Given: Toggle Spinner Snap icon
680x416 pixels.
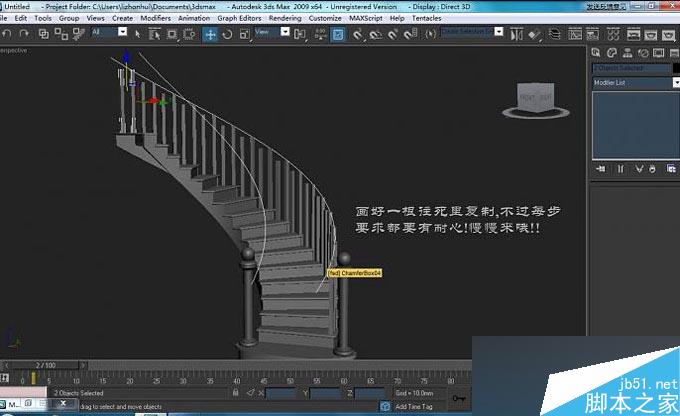Looking at the screenshot, I should (x=411, y=34).
